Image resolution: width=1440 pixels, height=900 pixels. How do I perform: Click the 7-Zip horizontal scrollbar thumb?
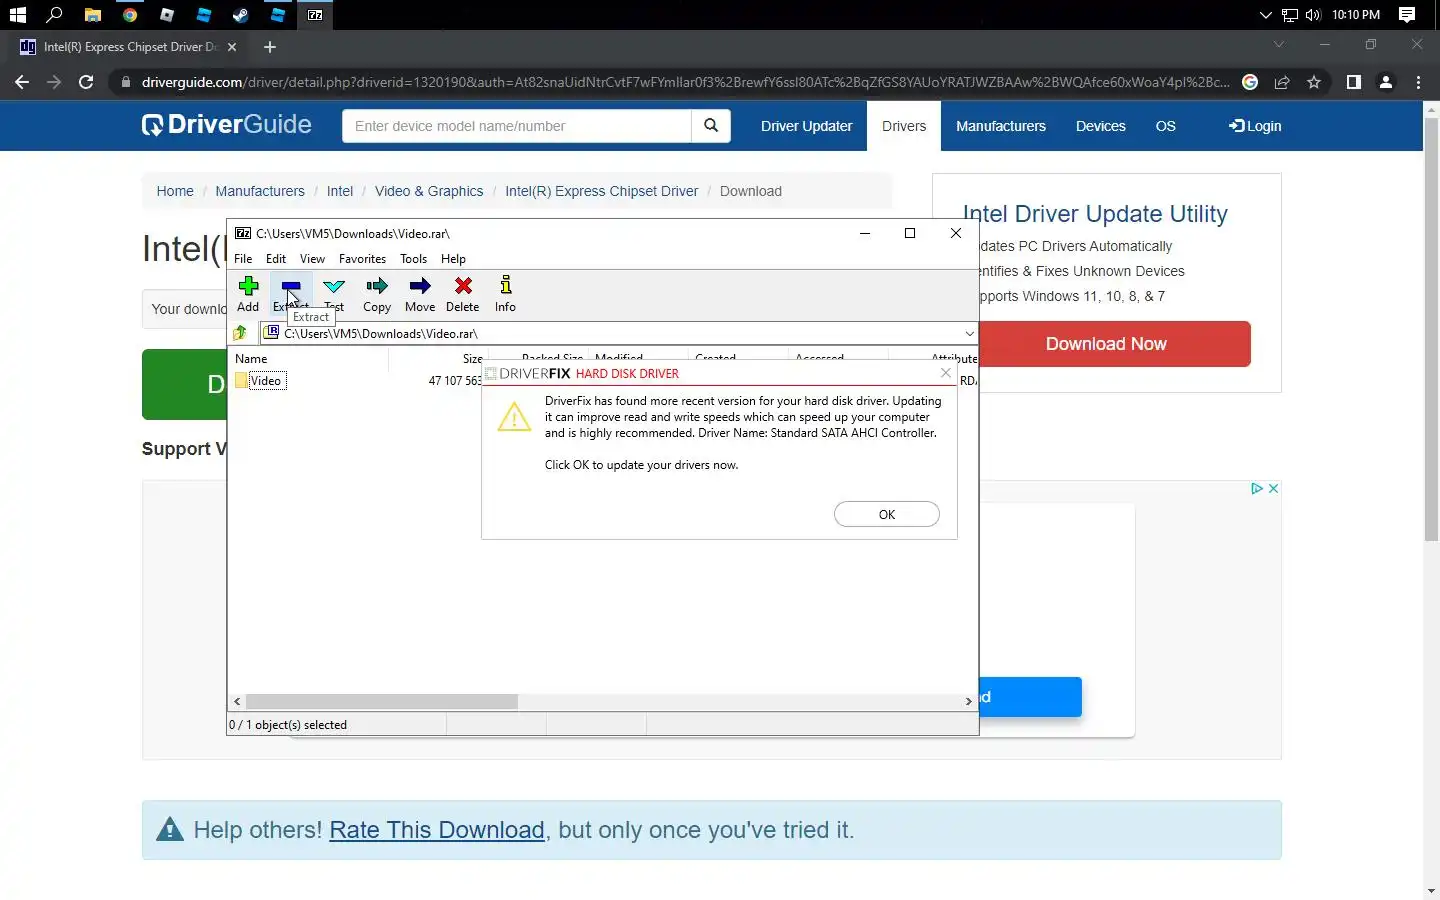382,702
